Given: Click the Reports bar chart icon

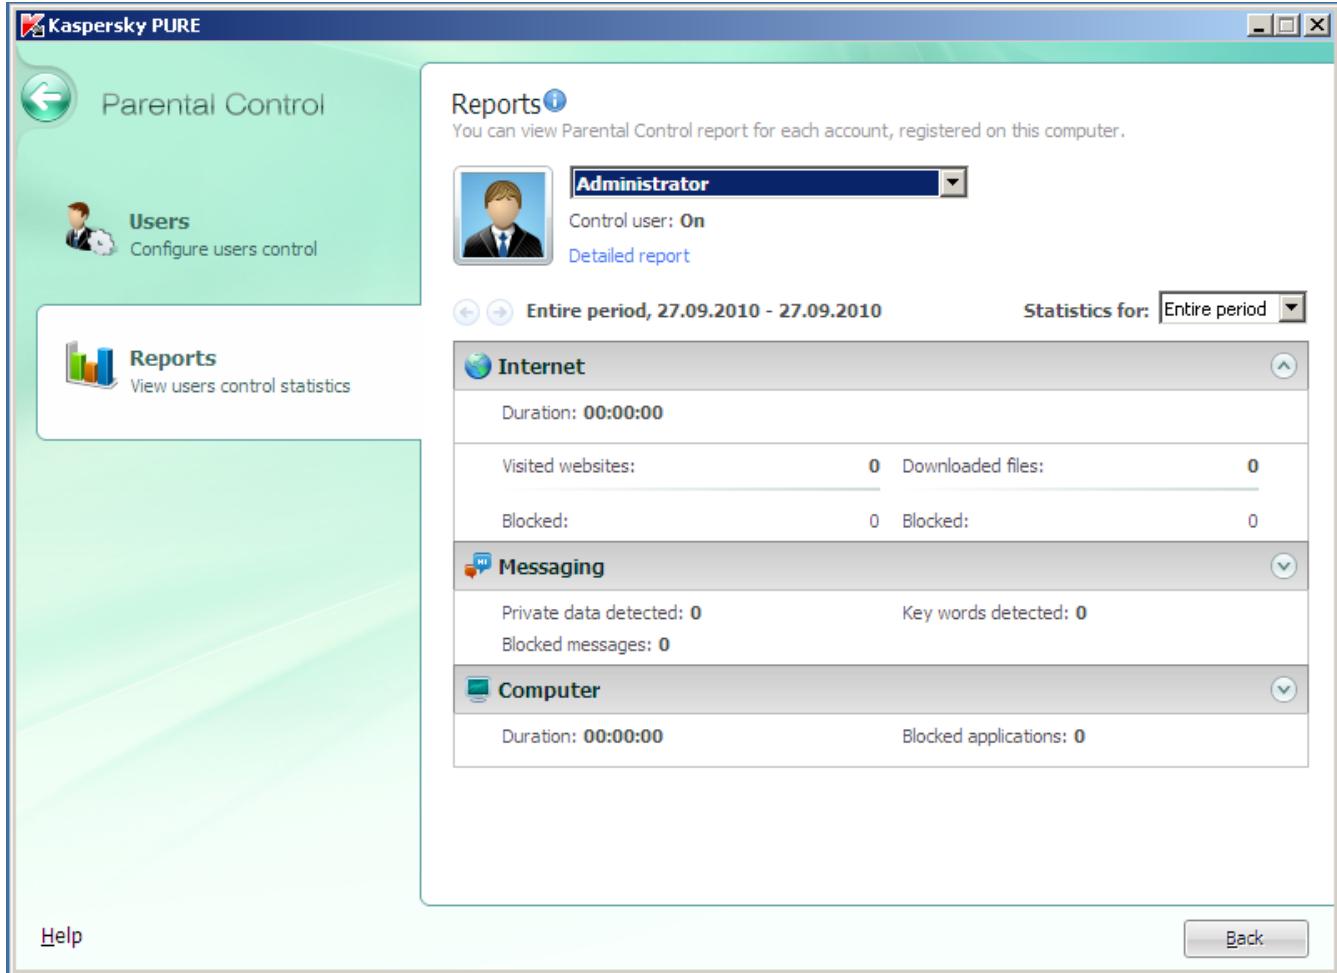Looking at the screenshot, I should [x=92, y=365].
